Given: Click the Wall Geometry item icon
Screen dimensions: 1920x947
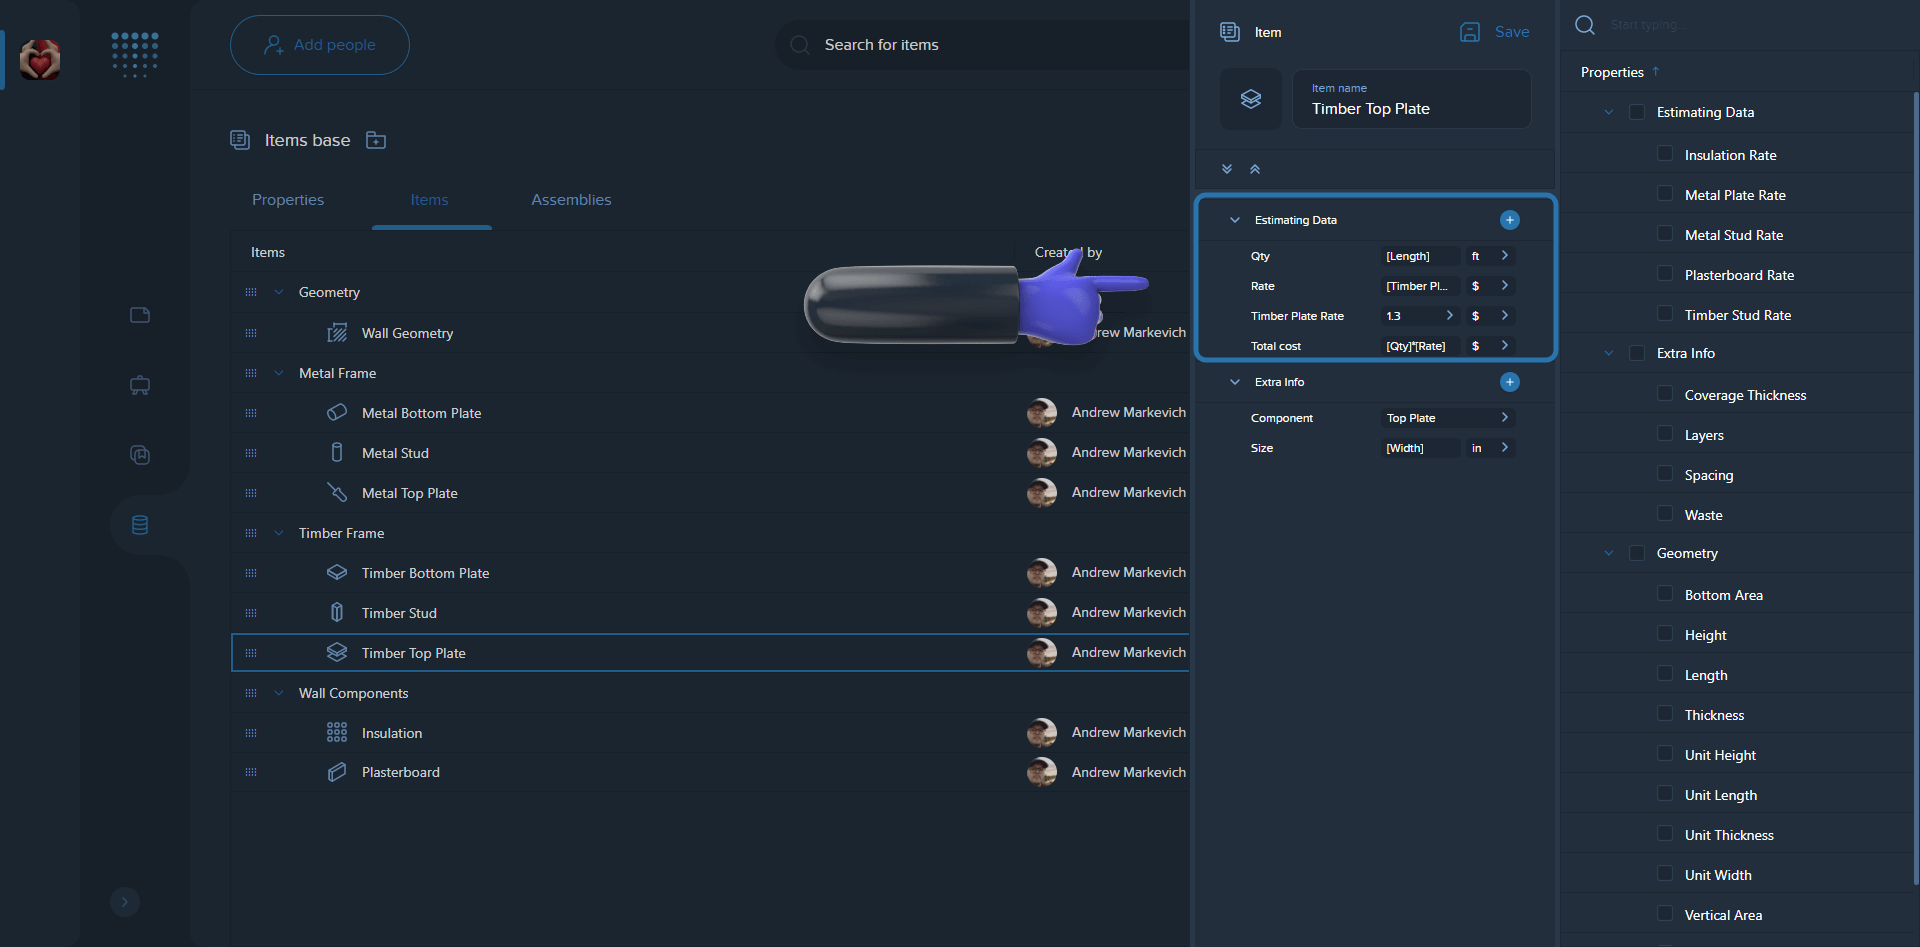Looking at the screenshot, I should point(337,332).
